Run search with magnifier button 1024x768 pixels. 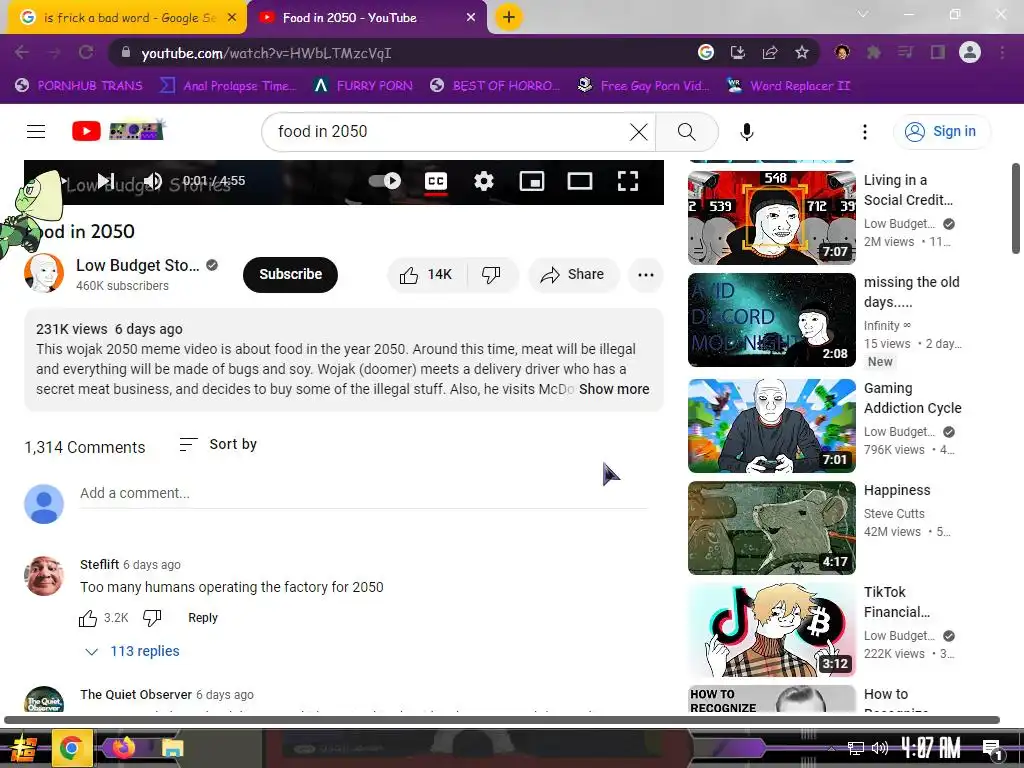tap(686, 132)
